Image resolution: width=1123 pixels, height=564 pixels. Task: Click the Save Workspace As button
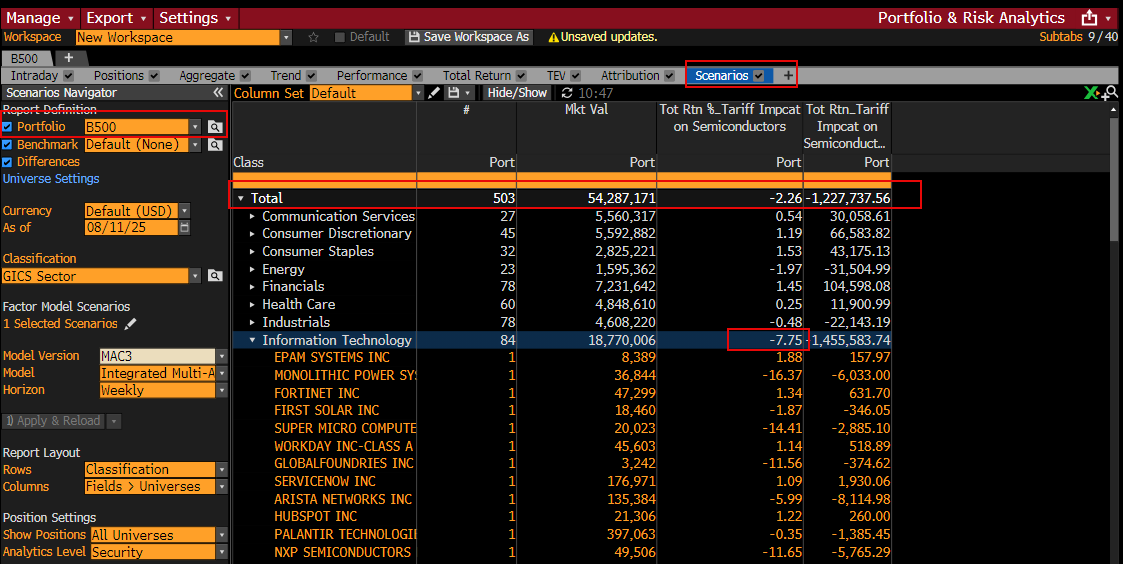468,37
